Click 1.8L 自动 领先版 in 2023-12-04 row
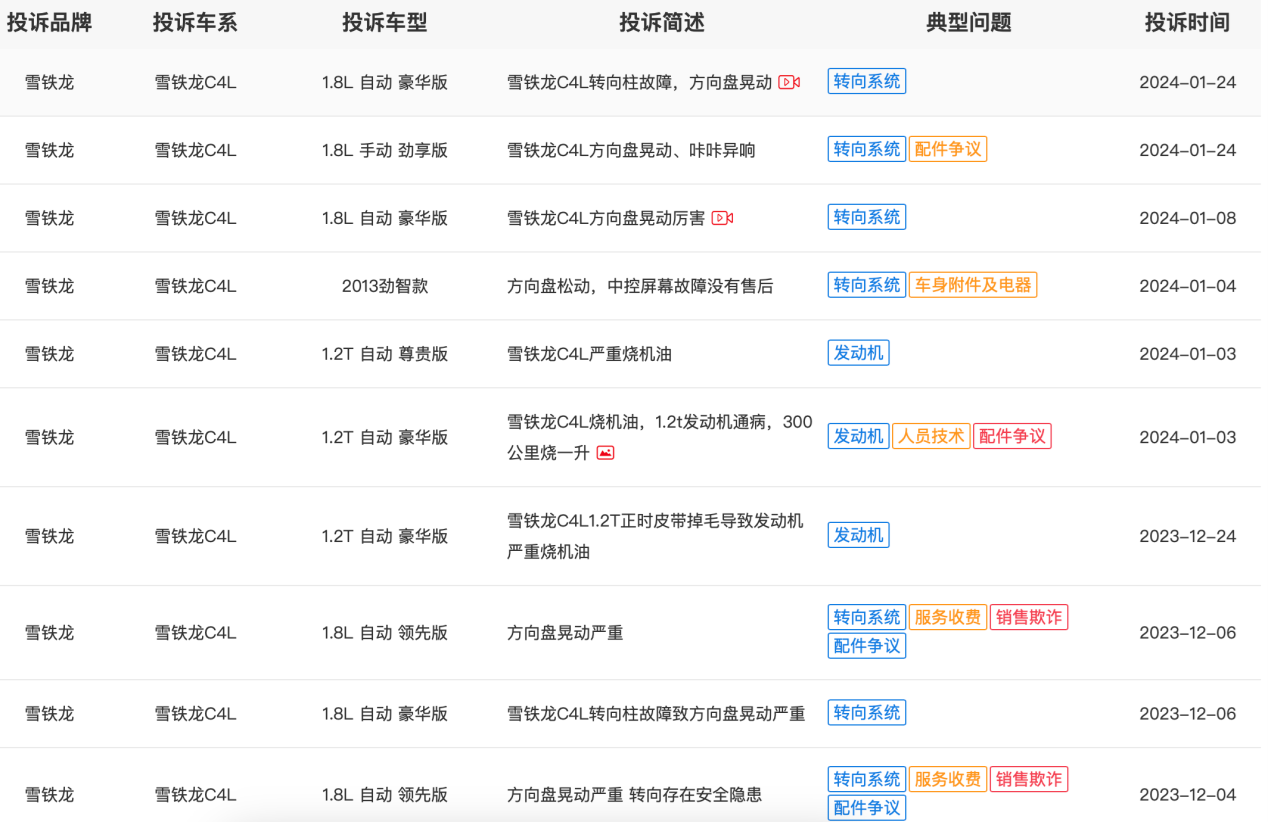The image size is (1268, 822). click(x=385, y=795)
